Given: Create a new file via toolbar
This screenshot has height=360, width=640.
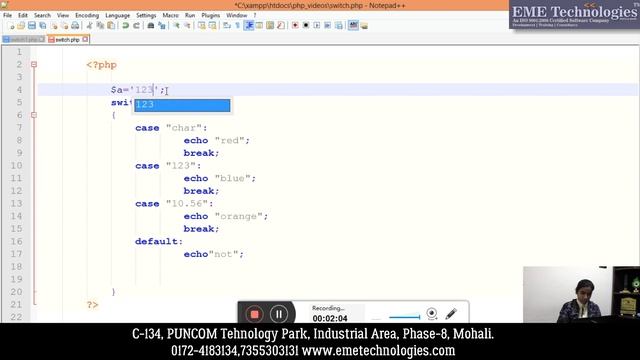Looking at the screenshot, I should [11, 26].
